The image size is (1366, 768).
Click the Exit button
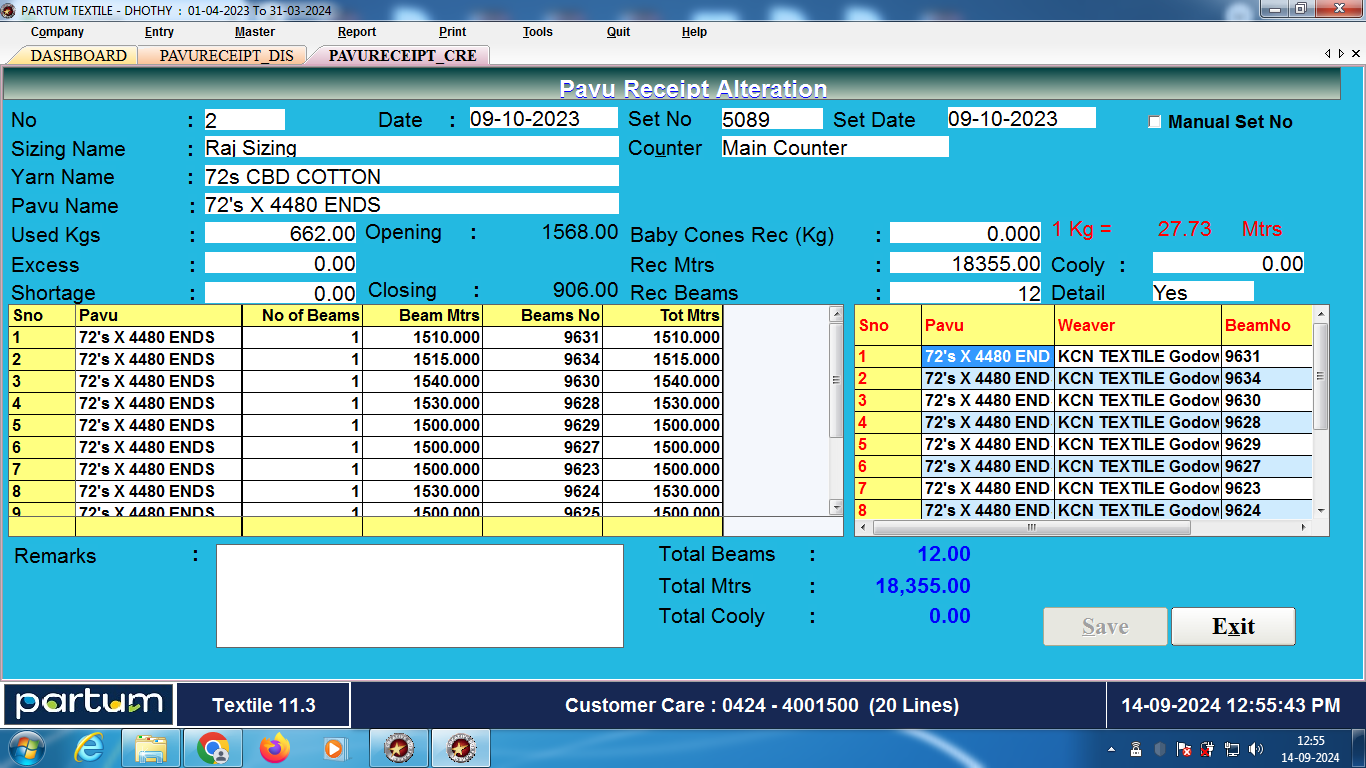click(x=1233, y=626)
